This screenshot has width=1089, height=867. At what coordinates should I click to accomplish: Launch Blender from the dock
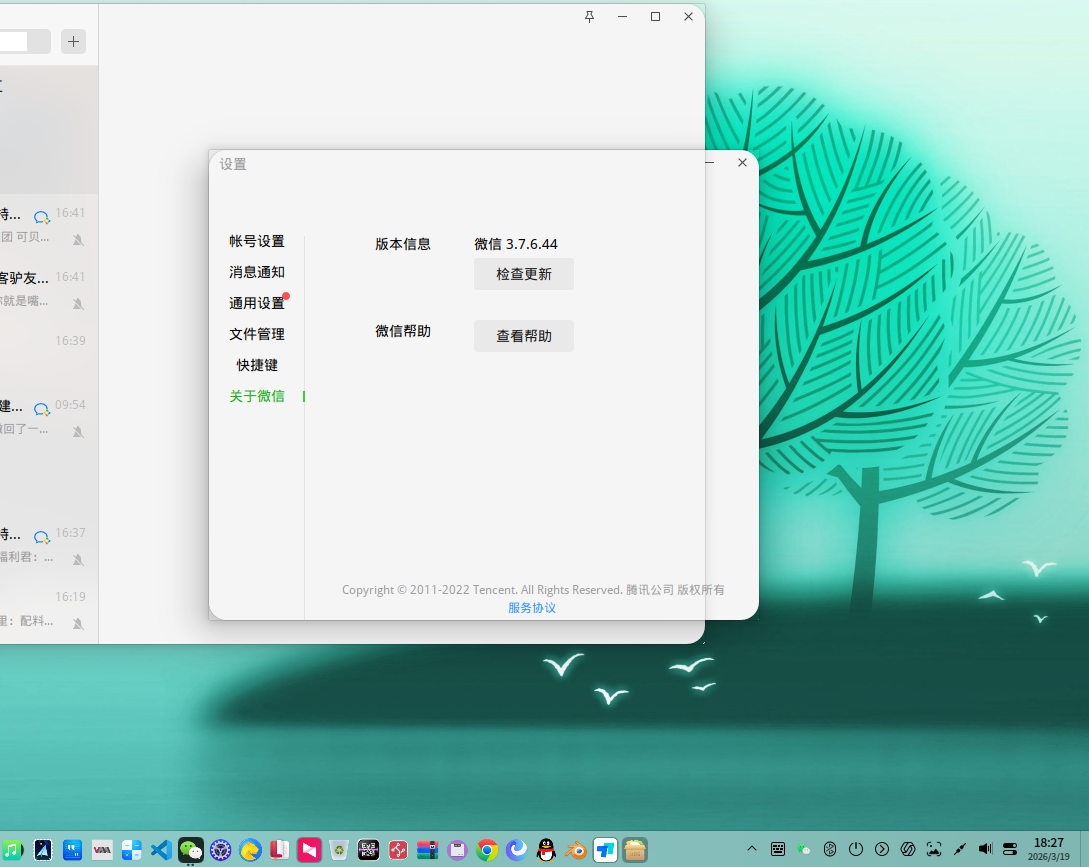[x=576, y=850]
